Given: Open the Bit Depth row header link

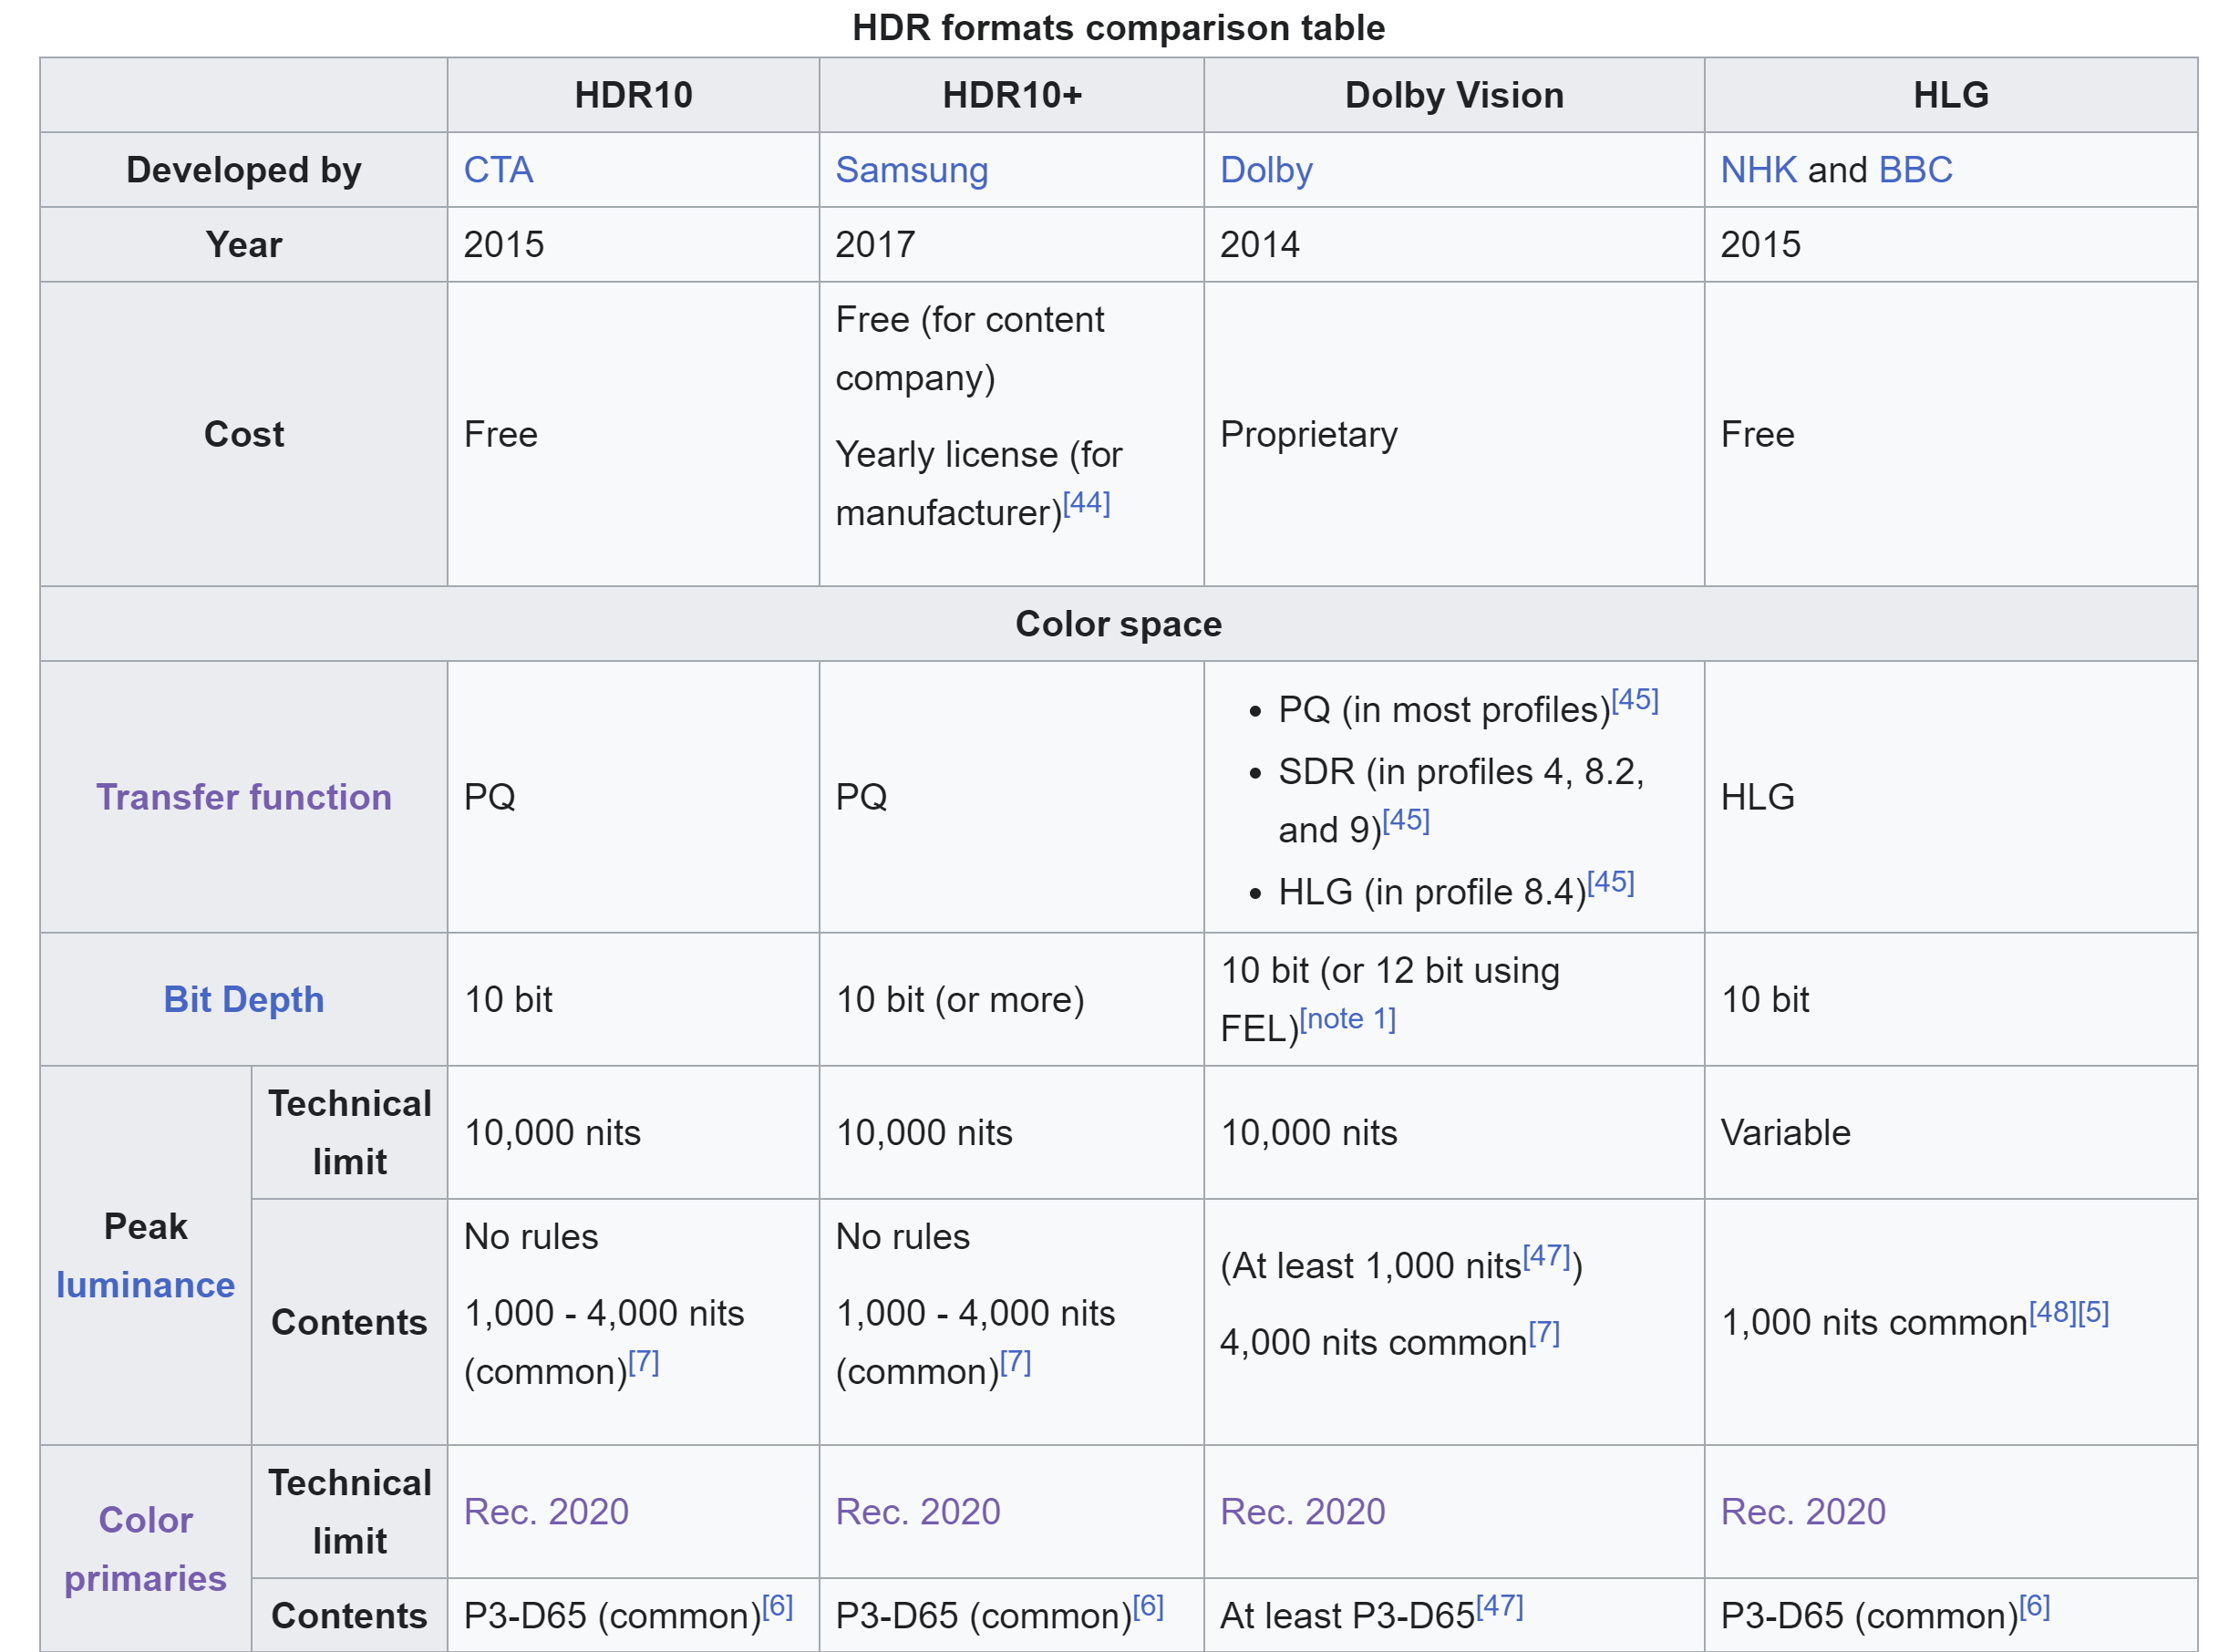Looking at the screenshot, I should (243, 999).
